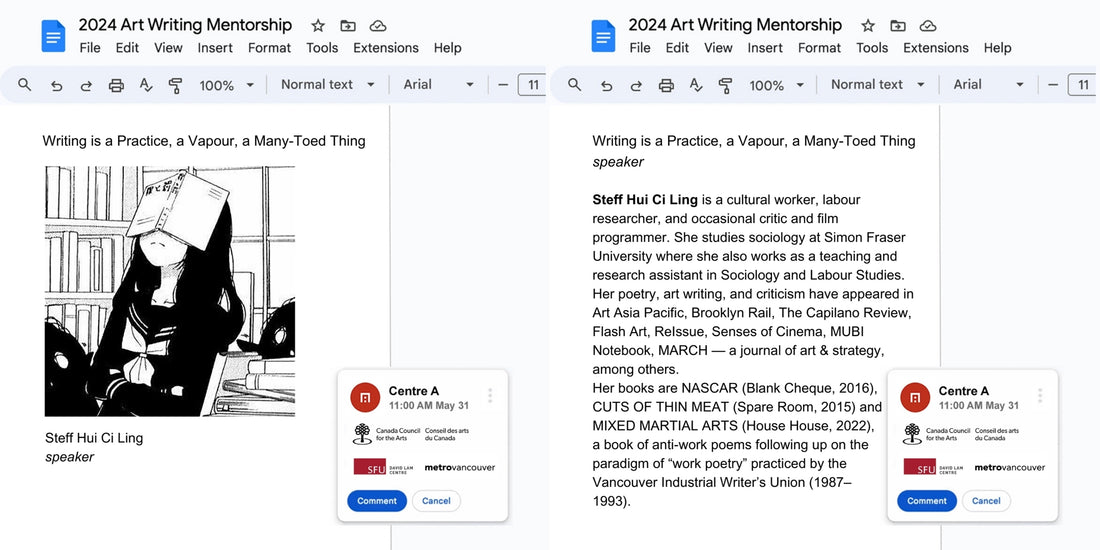The image size is (1100, 550).
Task: Click the redo arrow in the right document toolbar
Action: 636,85
